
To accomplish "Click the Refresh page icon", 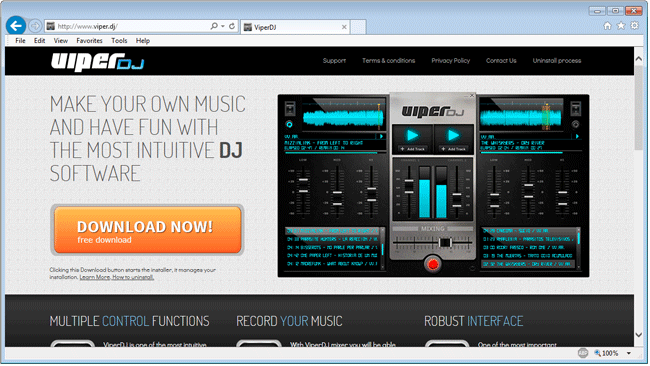I will coord(232,26).
